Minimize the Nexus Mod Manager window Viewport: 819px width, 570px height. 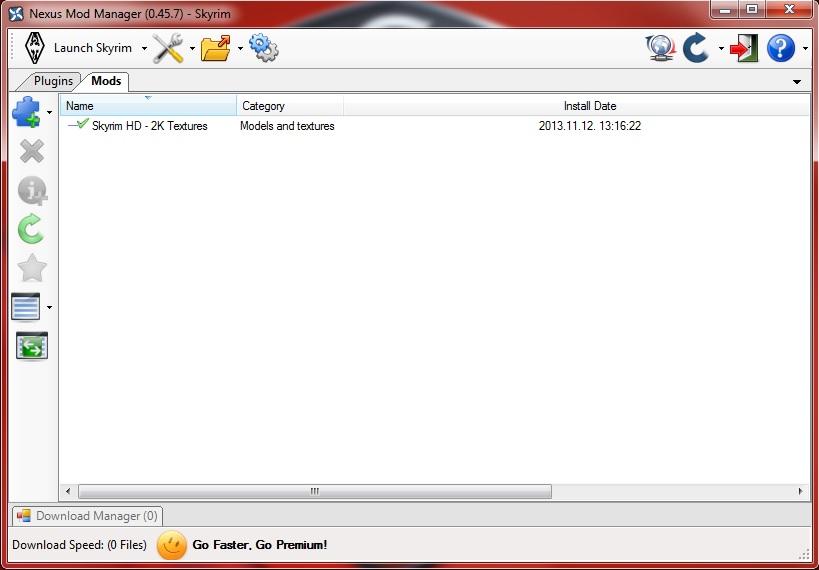click(724, 9)
